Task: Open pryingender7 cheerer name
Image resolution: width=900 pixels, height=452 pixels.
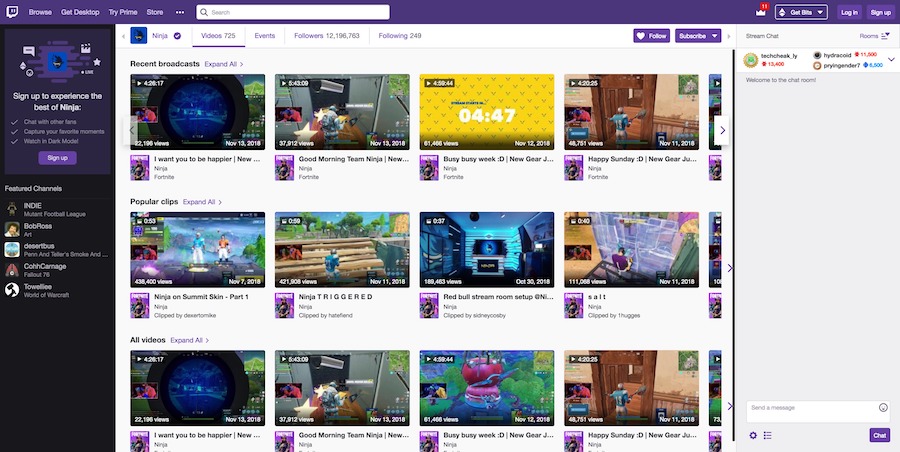Action: click(842, 65)
